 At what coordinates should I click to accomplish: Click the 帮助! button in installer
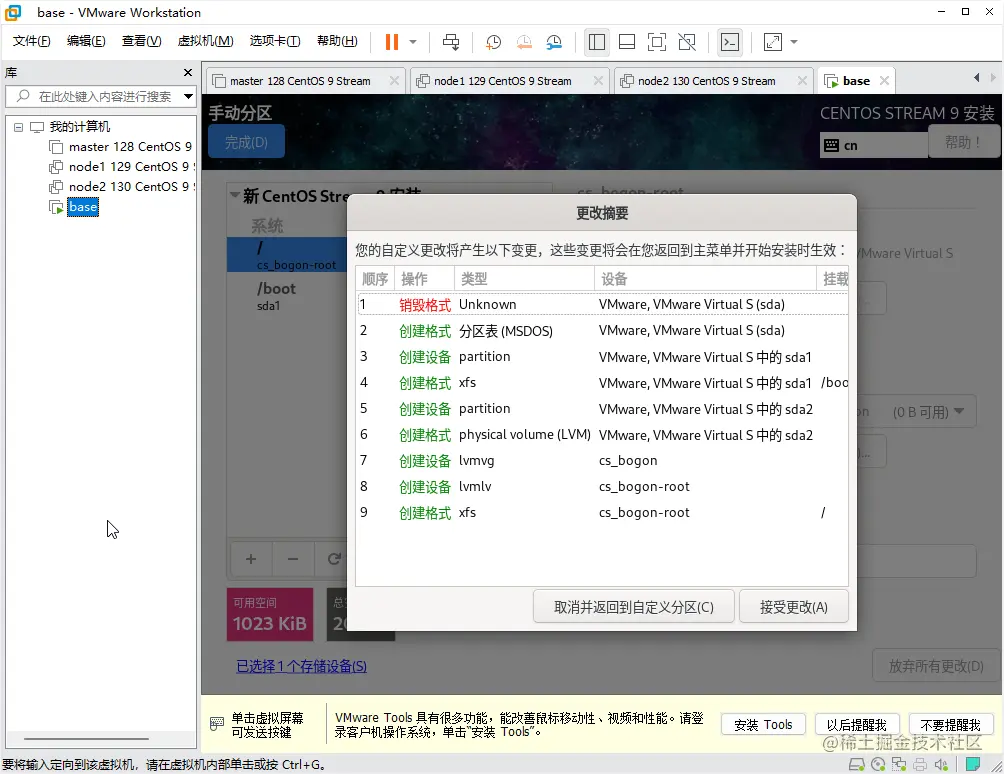(964, 142)
